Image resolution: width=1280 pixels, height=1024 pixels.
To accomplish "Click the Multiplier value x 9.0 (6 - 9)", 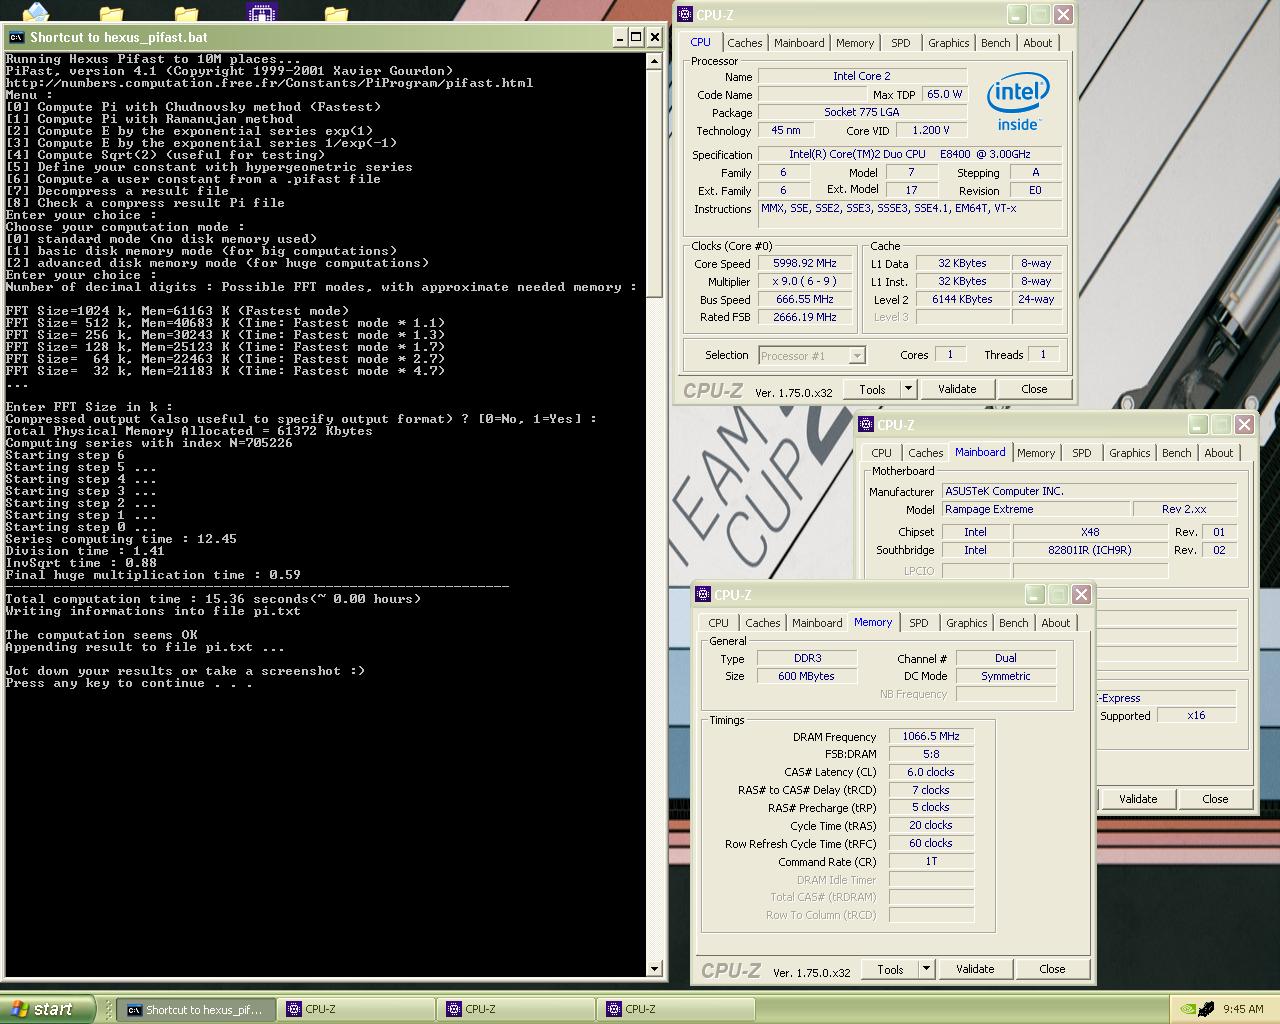I will (x=804, y=281).
